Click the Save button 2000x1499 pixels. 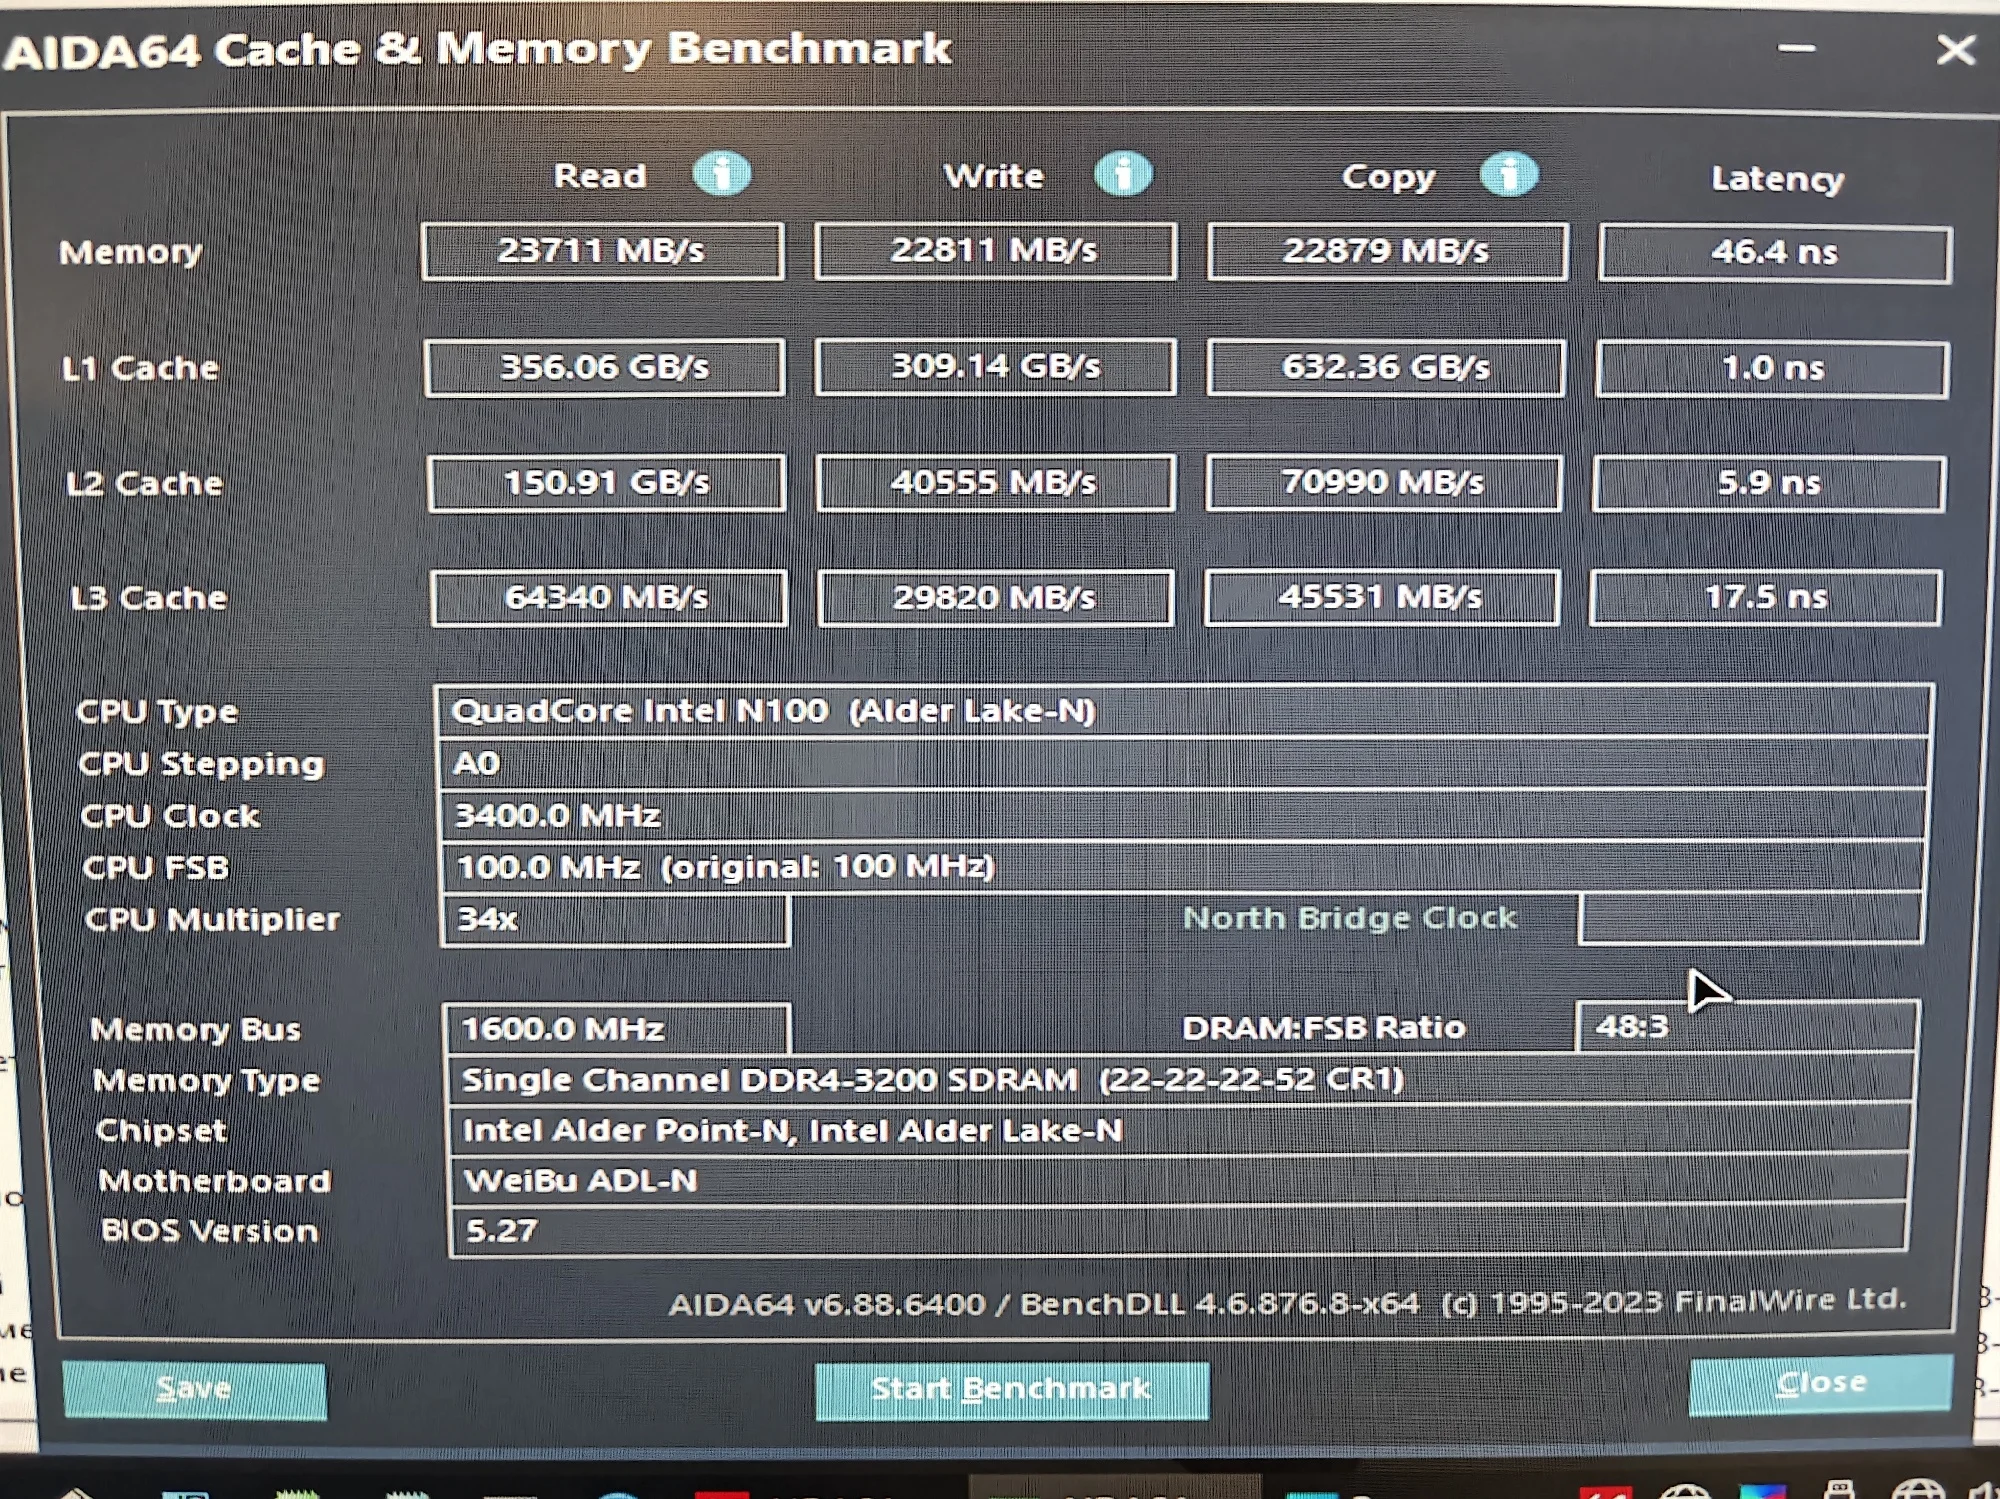pyautogui.click(x=194, y=1390)
